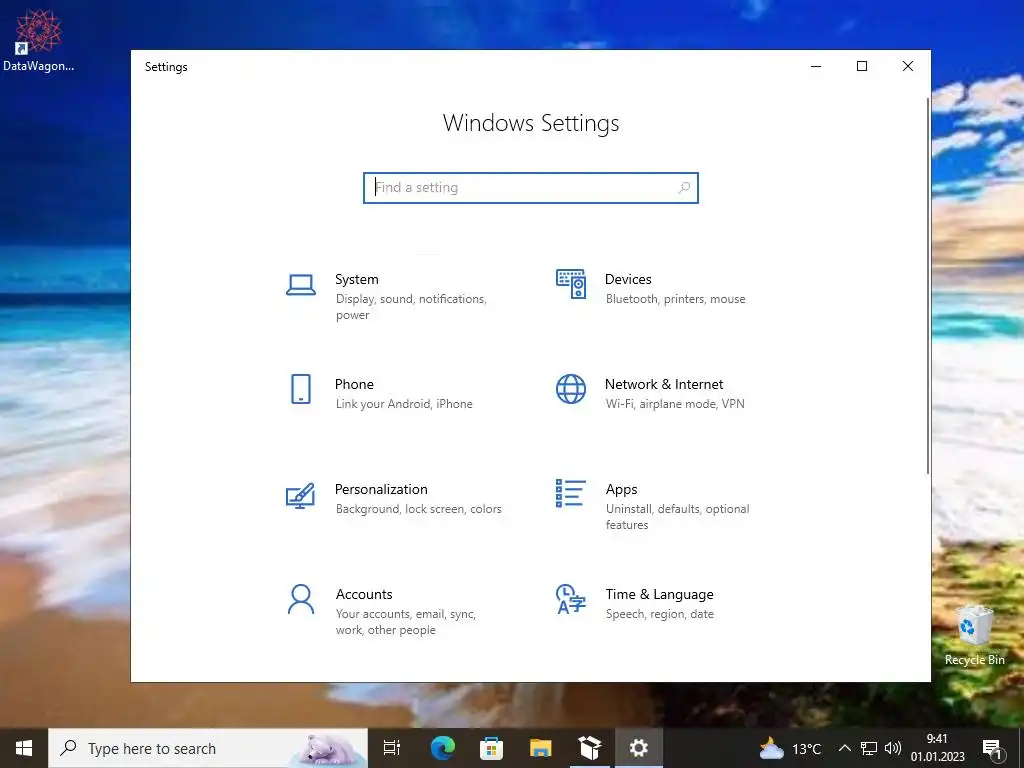Image resolution: width=1024 pixels, height=768 pixels.
Task: Open the Time & Language icon
Action: [x=571, y=599]
